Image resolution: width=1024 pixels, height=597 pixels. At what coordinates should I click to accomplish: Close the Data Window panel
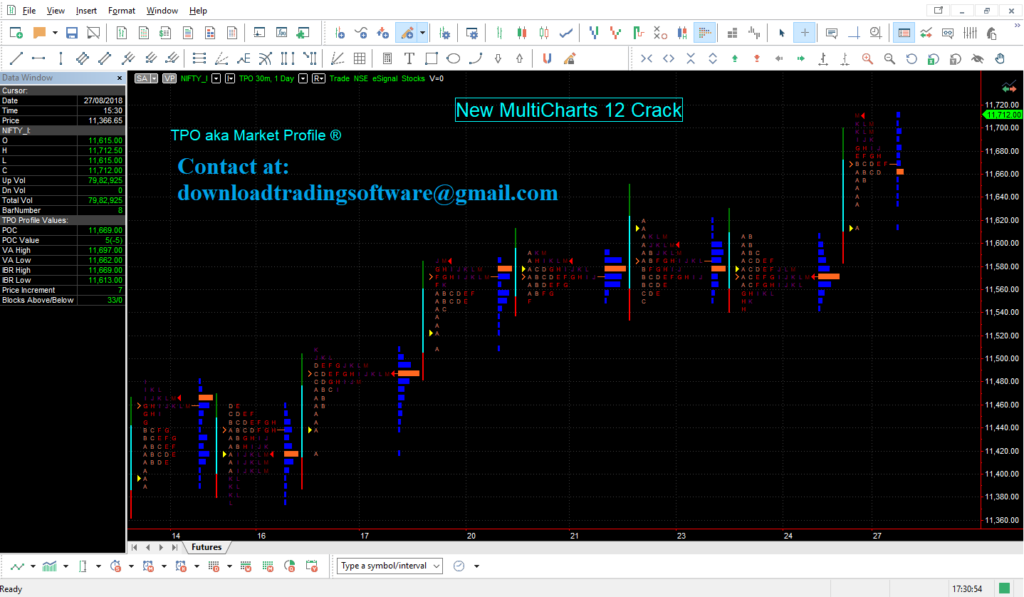[x=119, y=77]
